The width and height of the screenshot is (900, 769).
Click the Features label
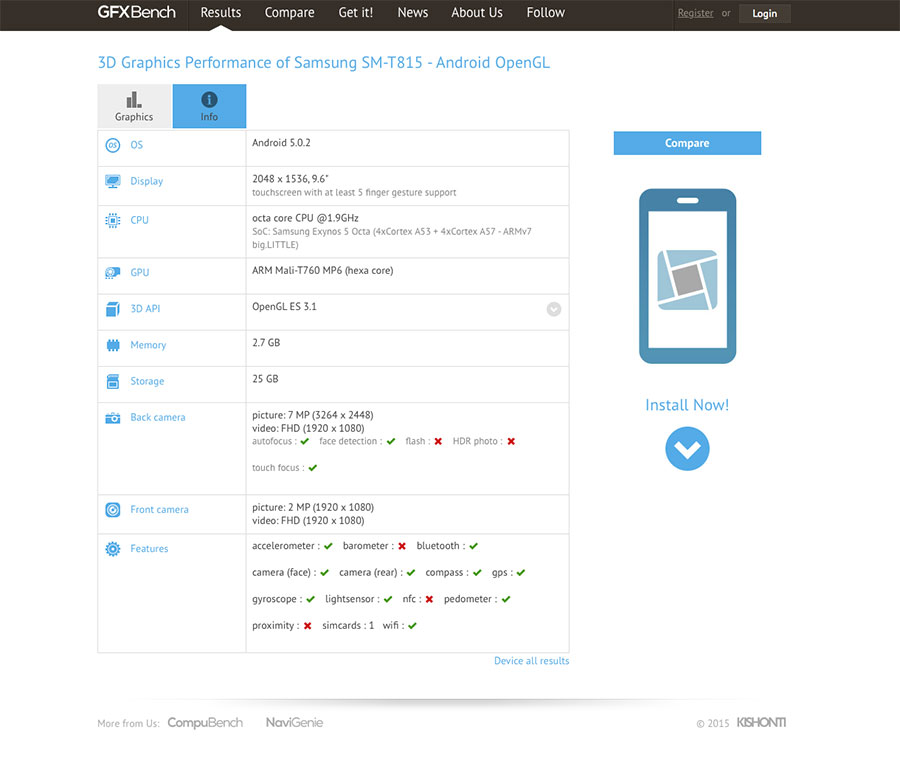click(x=149, y=549)
